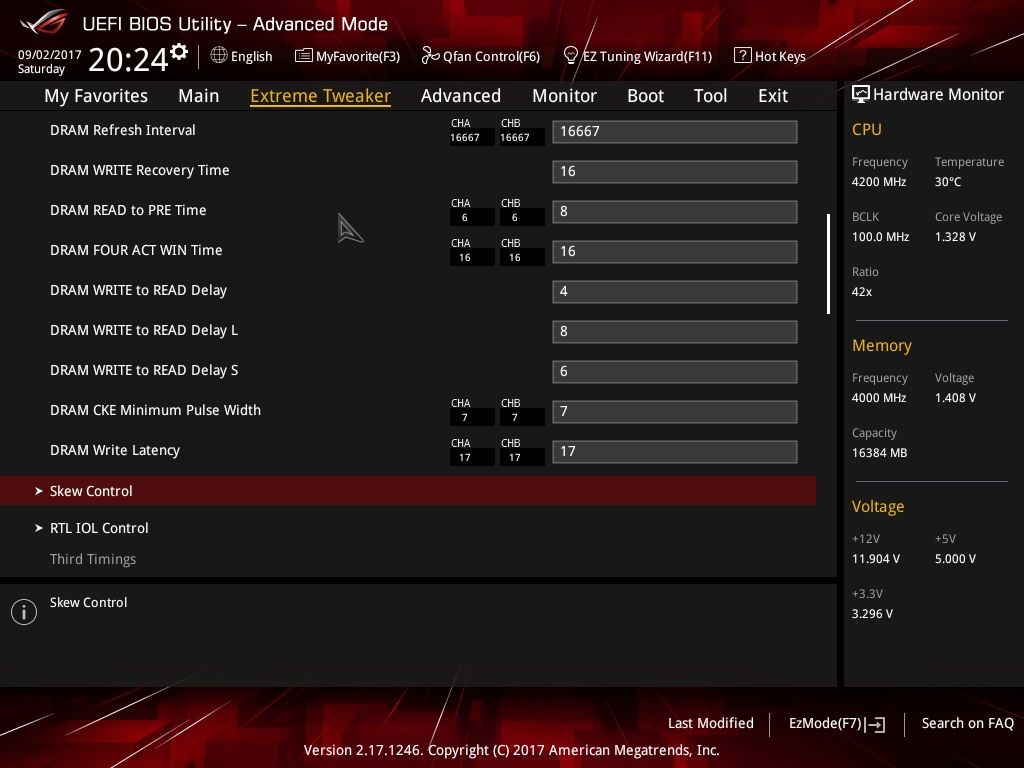Click the CPU Temperature 30°C value
This screenshot has height=768, width=1024.
click(x=948, y=182)
